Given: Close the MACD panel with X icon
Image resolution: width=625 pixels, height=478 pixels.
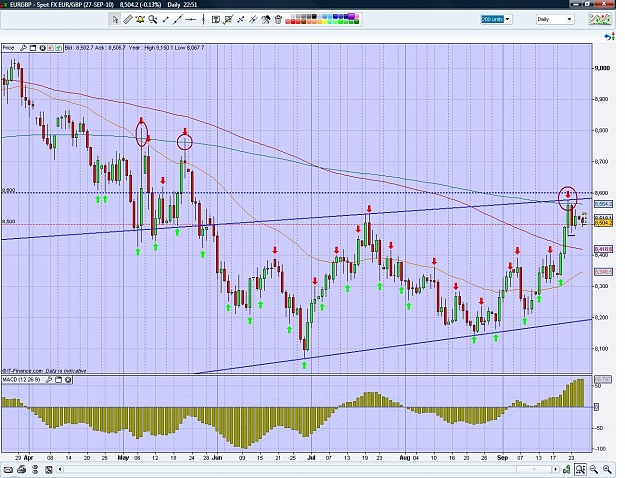Looking at the screenshot, I should coord(68,380).
